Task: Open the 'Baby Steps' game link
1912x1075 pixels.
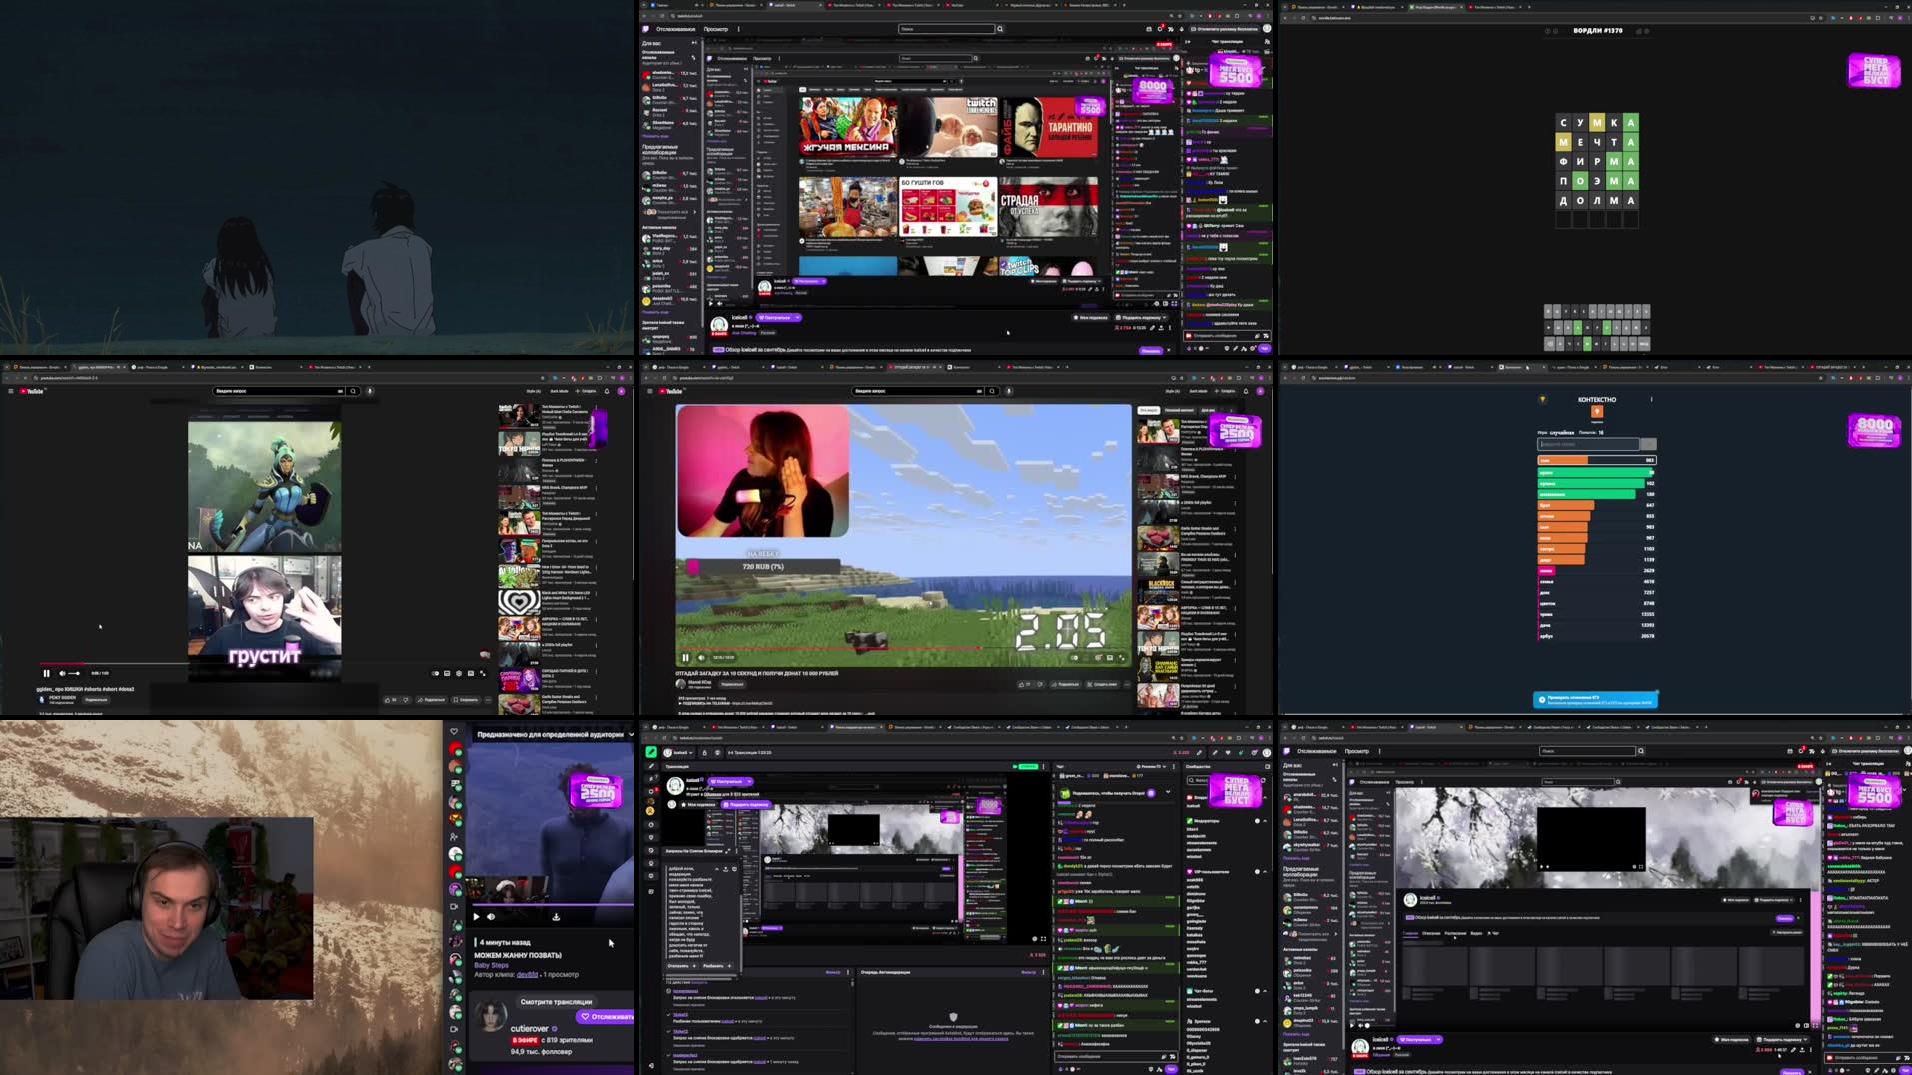Action: pyautogui.click(x=491, y=965)
